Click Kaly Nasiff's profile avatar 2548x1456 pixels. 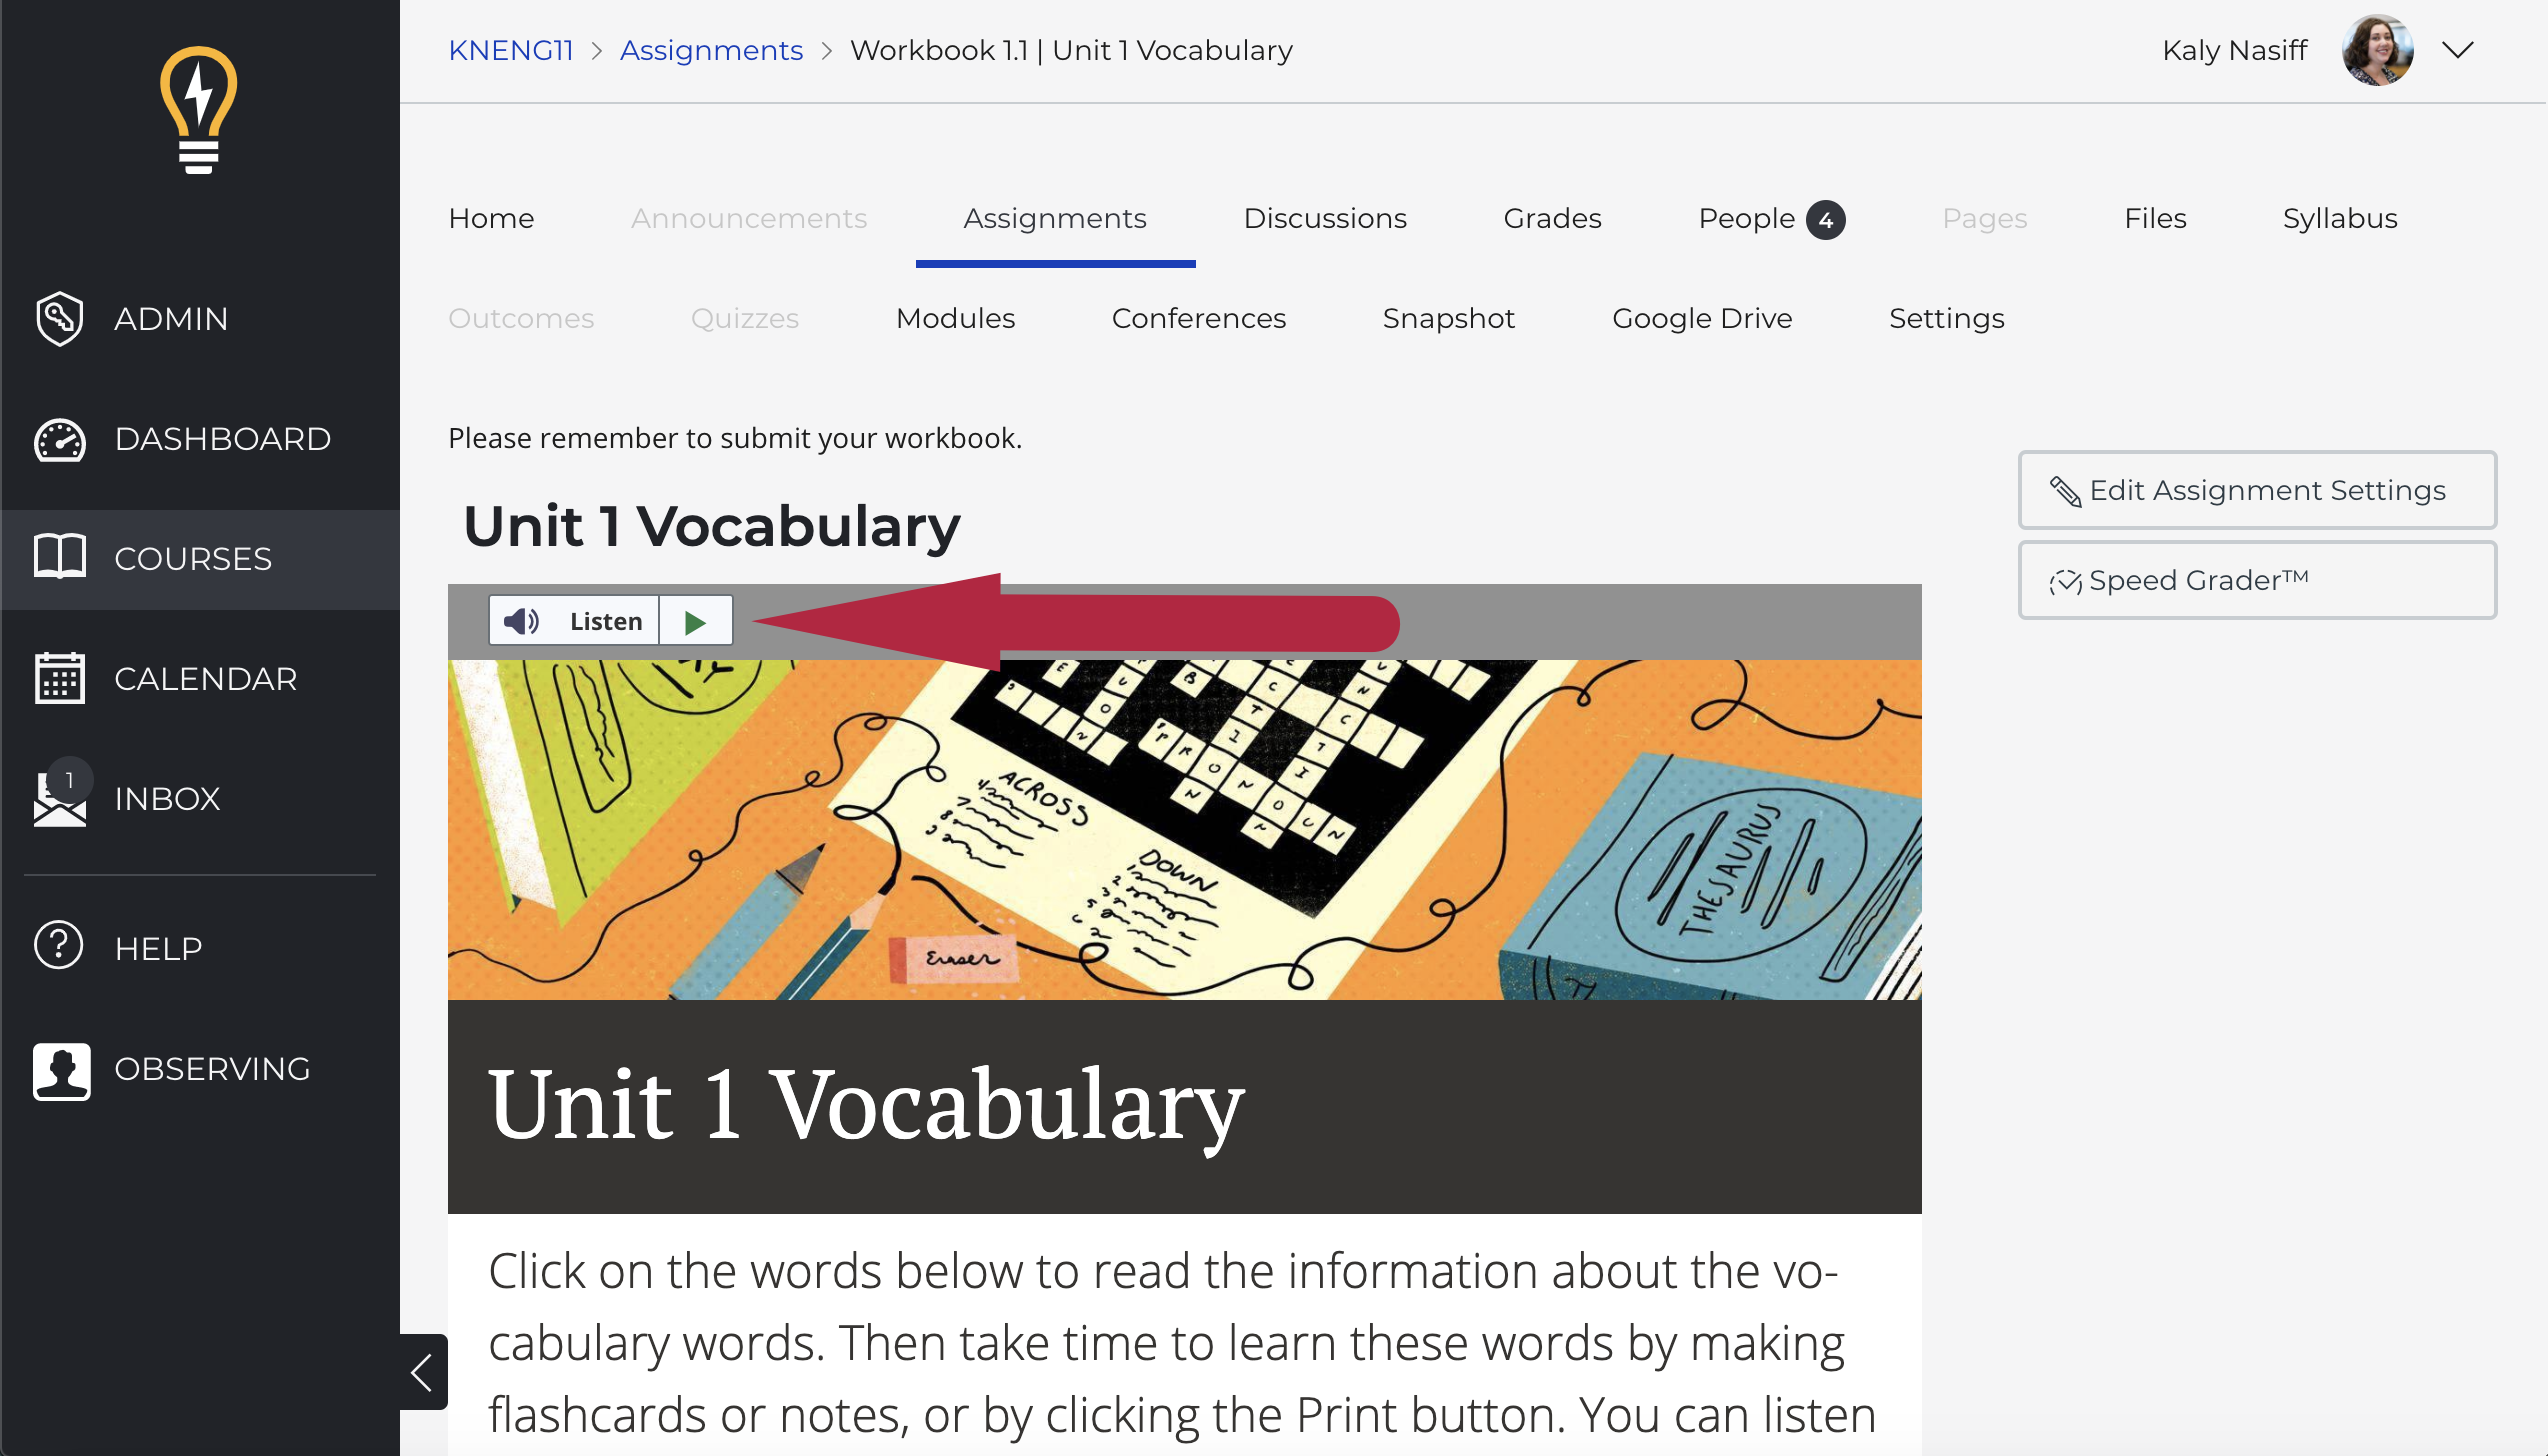click(2378, 50)
